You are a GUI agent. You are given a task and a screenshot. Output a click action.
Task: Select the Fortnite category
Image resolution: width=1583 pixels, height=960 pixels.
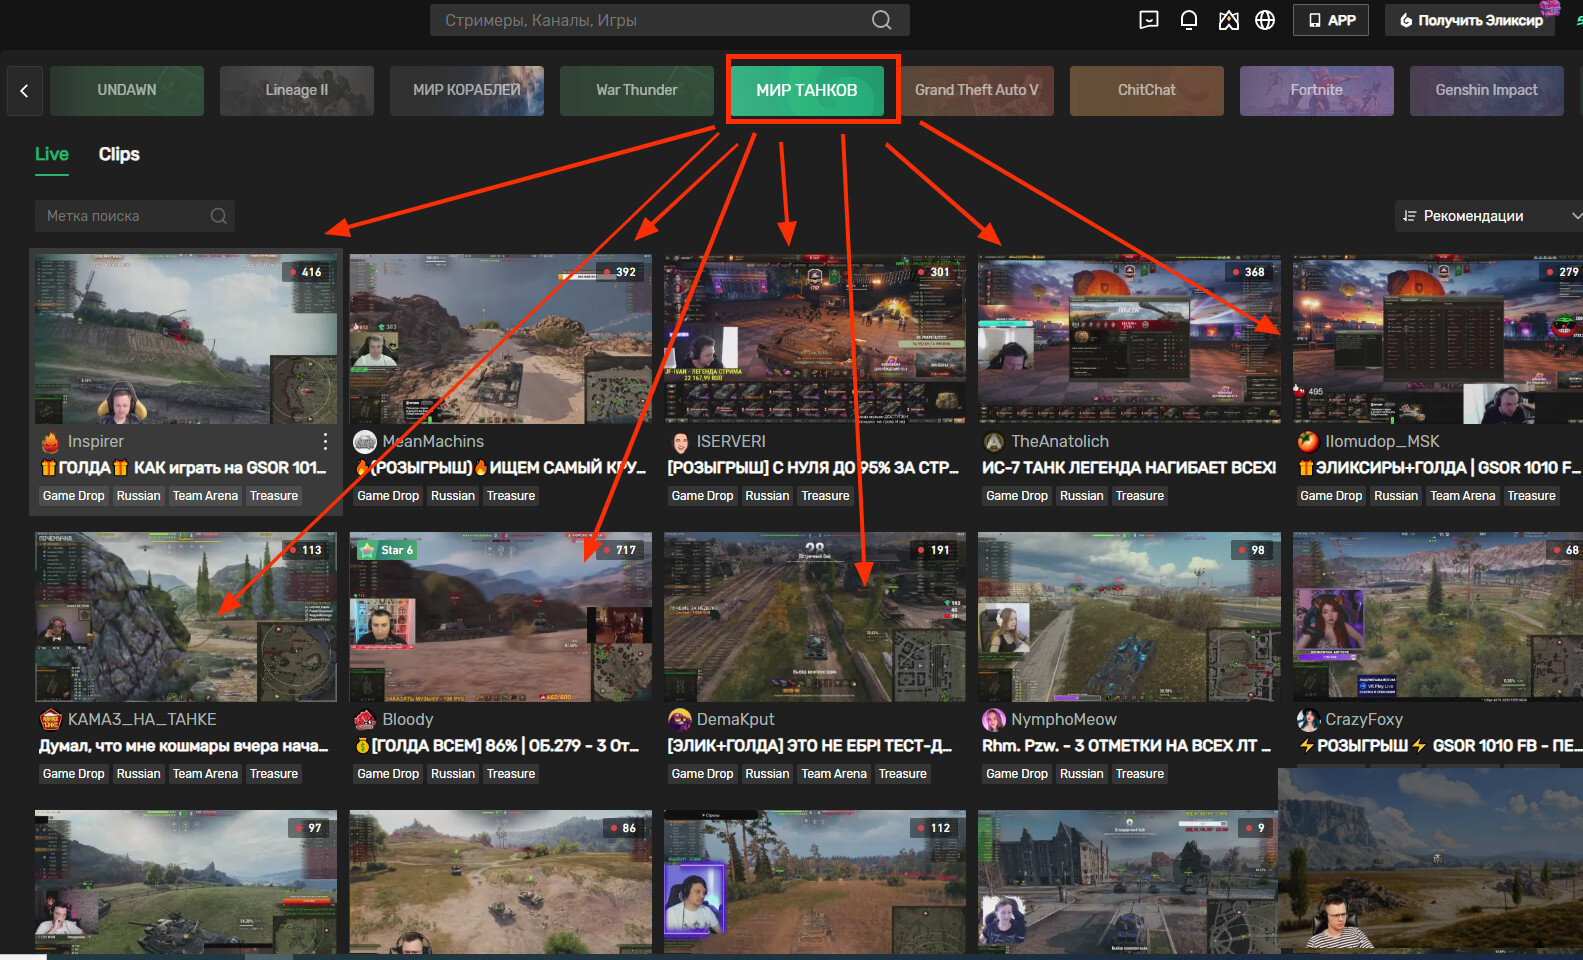(x=1317, y=90)
